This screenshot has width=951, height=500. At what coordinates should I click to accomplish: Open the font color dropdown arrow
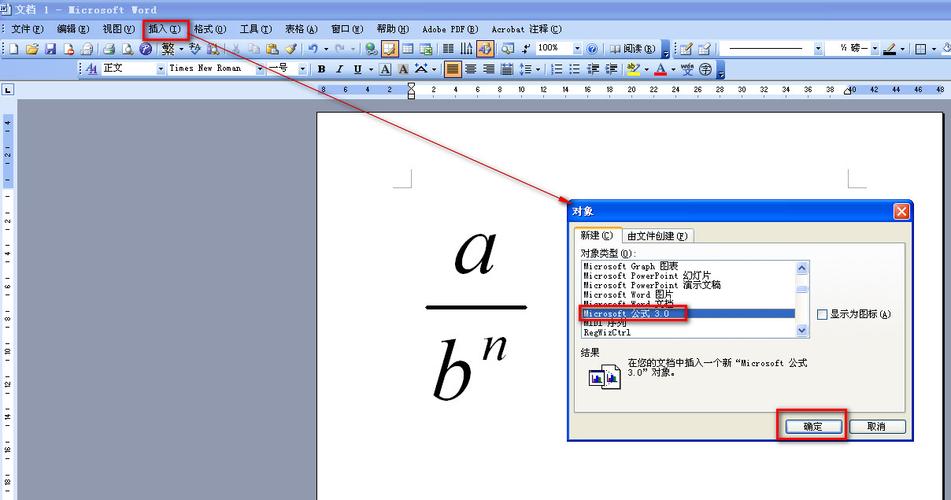tap(673, 69)
